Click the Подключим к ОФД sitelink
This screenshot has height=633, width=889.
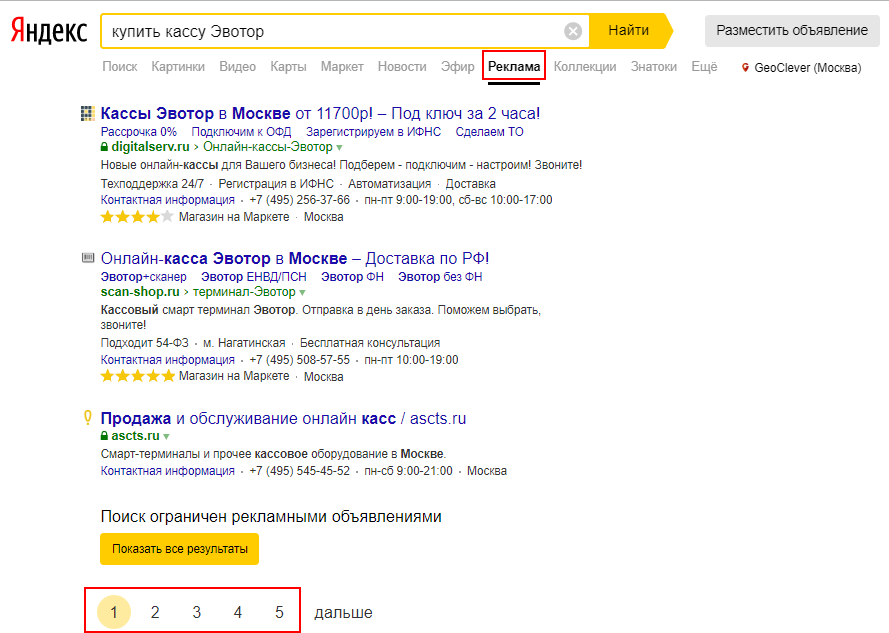pos(242,132)
